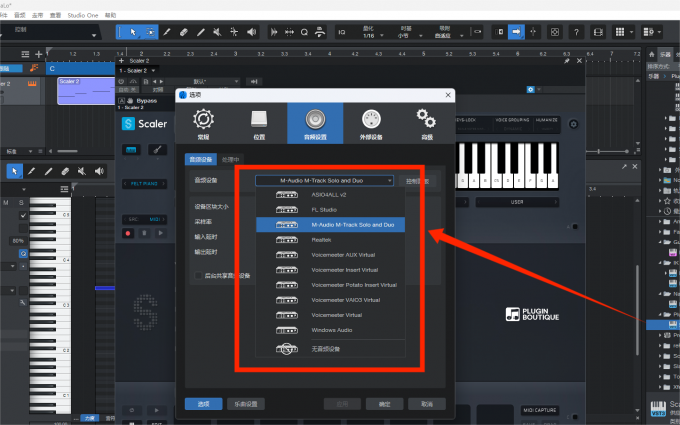Enable the exclusive mode checkbox in audio settings
This screenshot has width=680, height=425.
(x=197, y=275)
